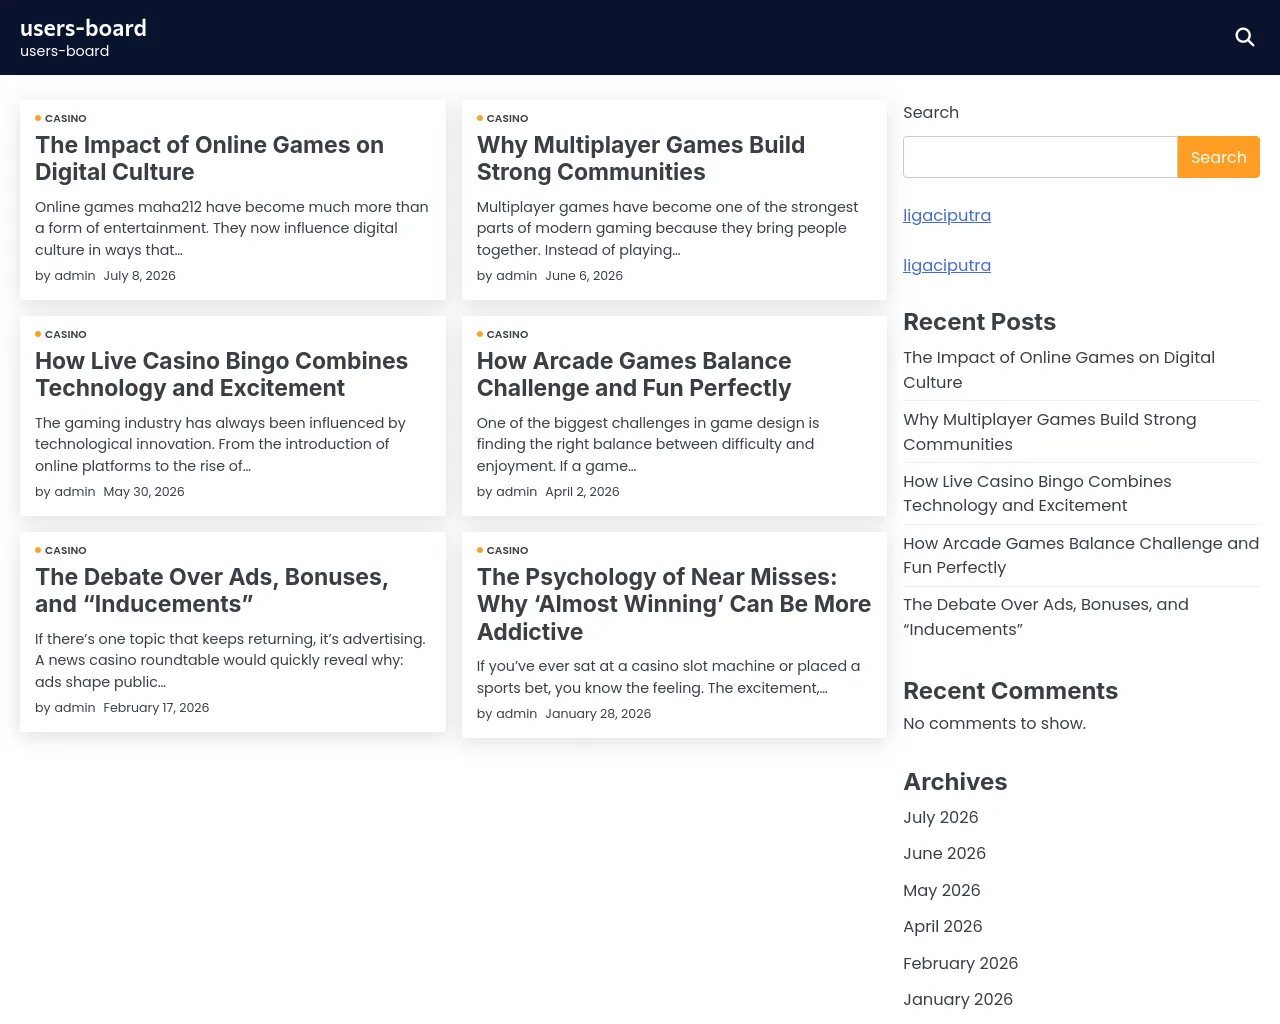
Task: Click CASINO tag on Impact of Online Games card
Action: point(65,118)
